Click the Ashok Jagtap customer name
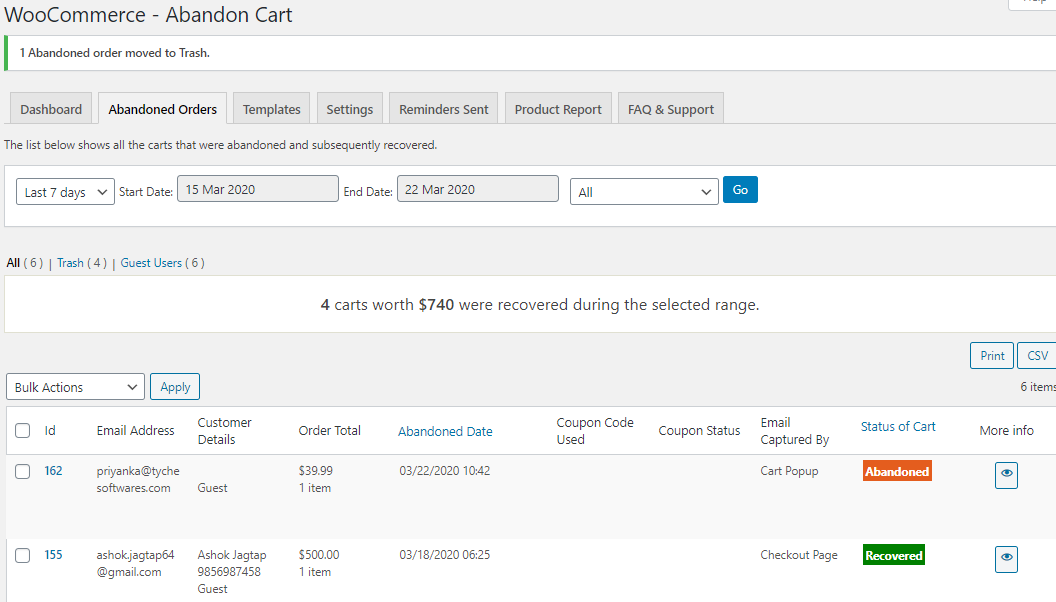The image size is (1056, 602). click(x=232, y=555)
